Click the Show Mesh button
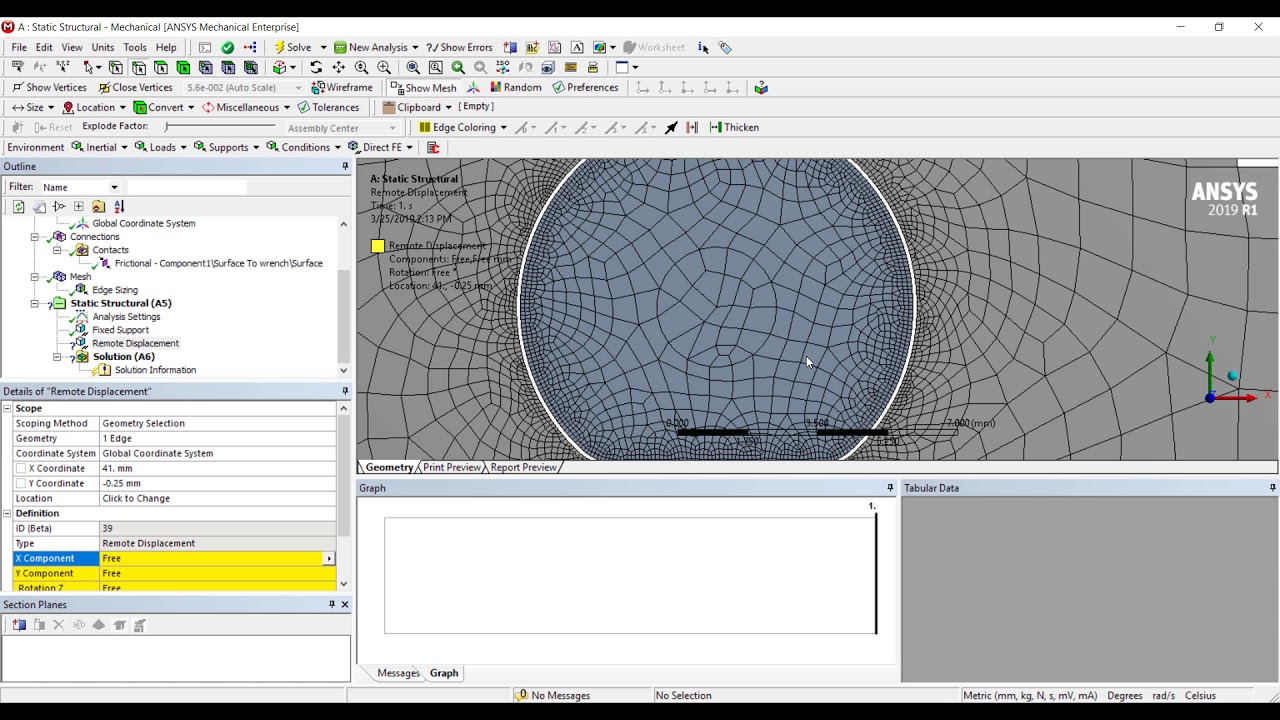Screen dimensions: 1280x720 pyautogui.click(x=423, y=87)
